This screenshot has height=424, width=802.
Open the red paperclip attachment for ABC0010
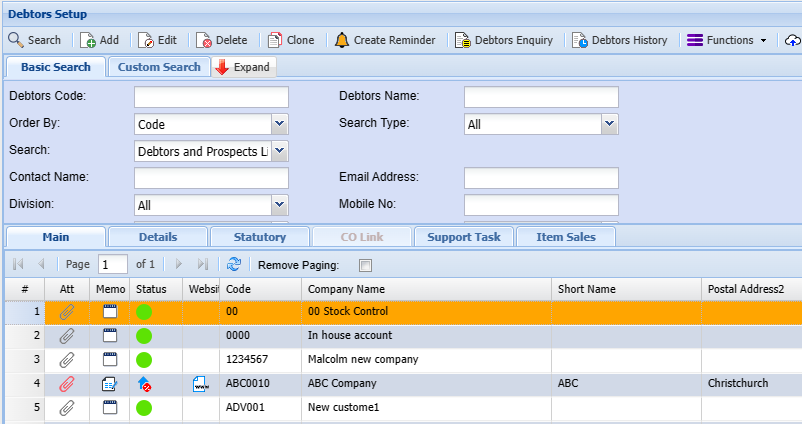point(67,383)
